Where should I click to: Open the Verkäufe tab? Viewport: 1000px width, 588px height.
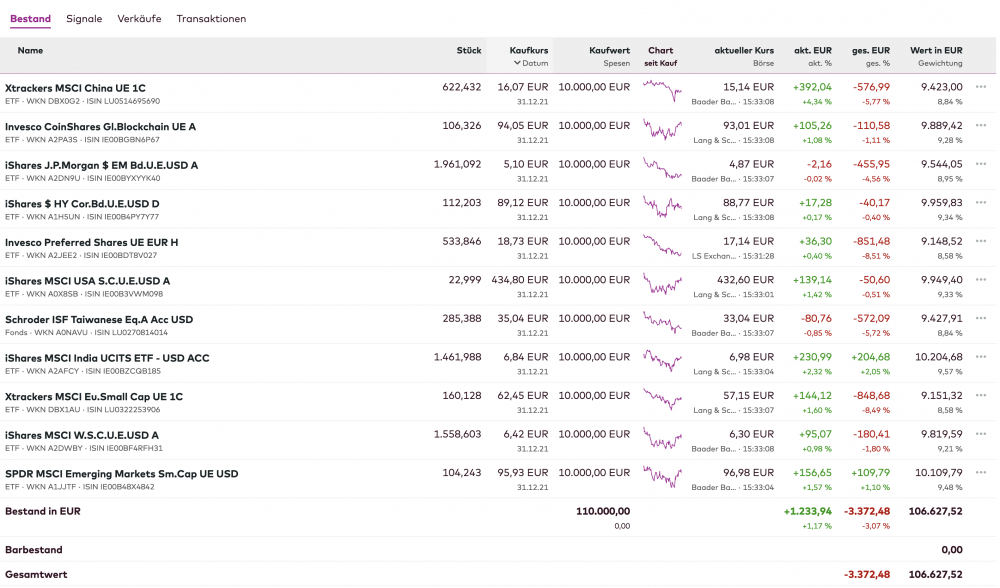click(x=139, y=19)
